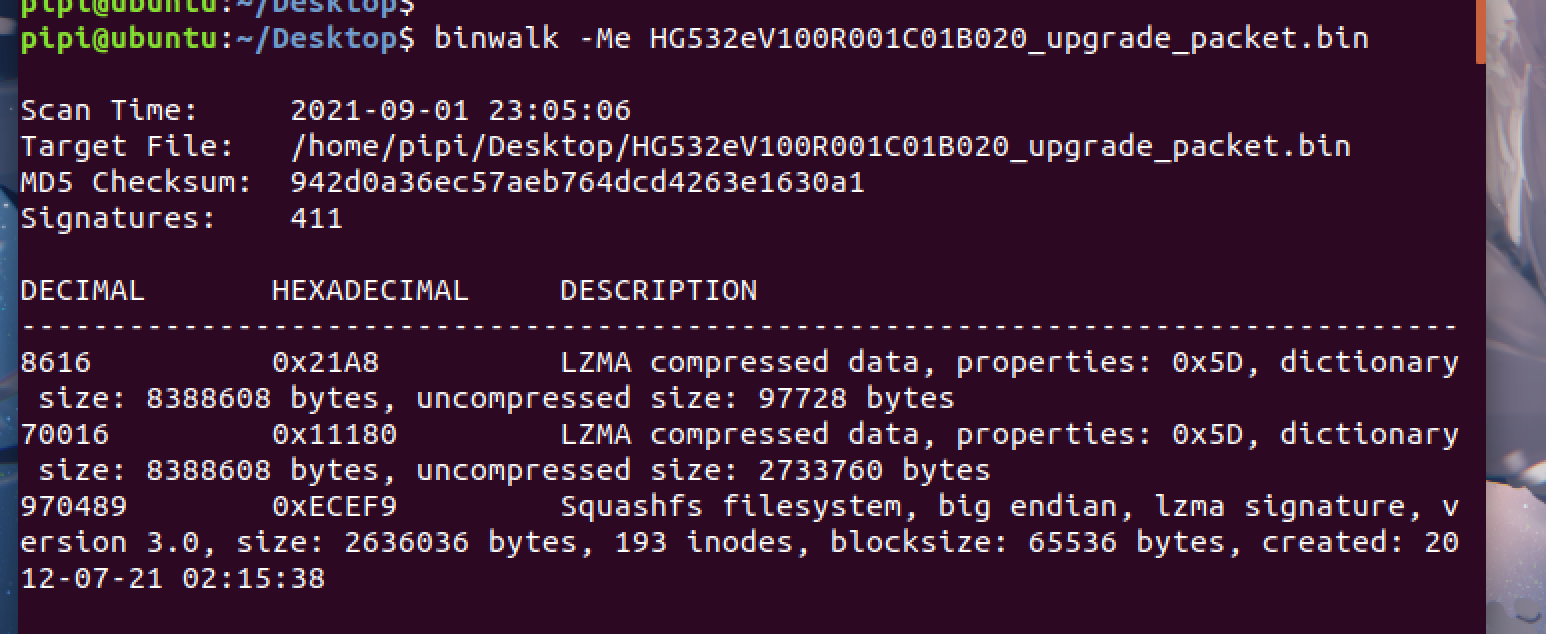Click the DECIMAL column header
1546x634 pixels.
pyautogui.click(x=83, y=290)
